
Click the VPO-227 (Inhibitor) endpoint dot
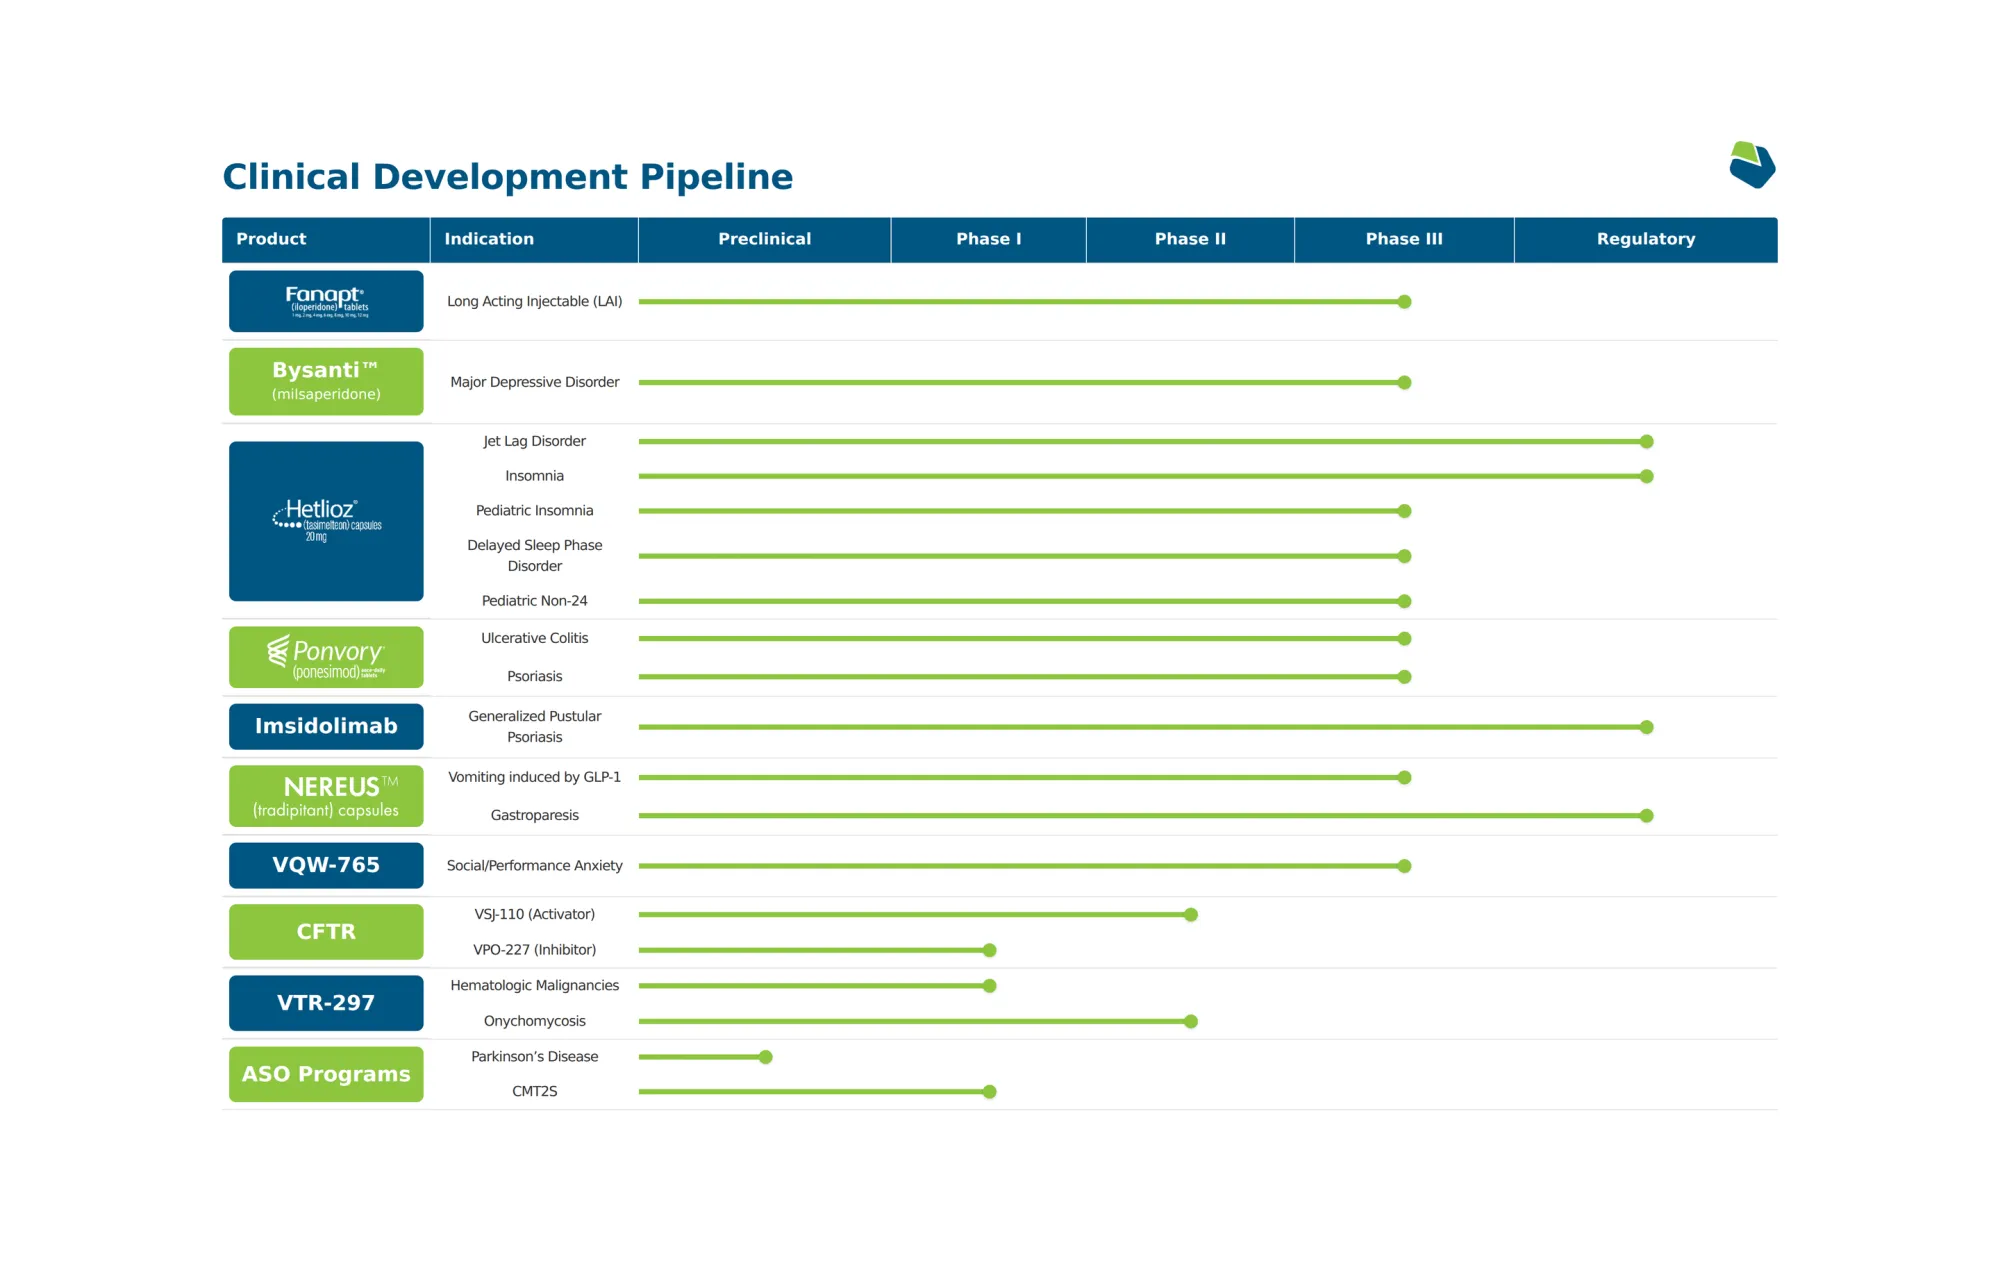(x=989, y=950)
